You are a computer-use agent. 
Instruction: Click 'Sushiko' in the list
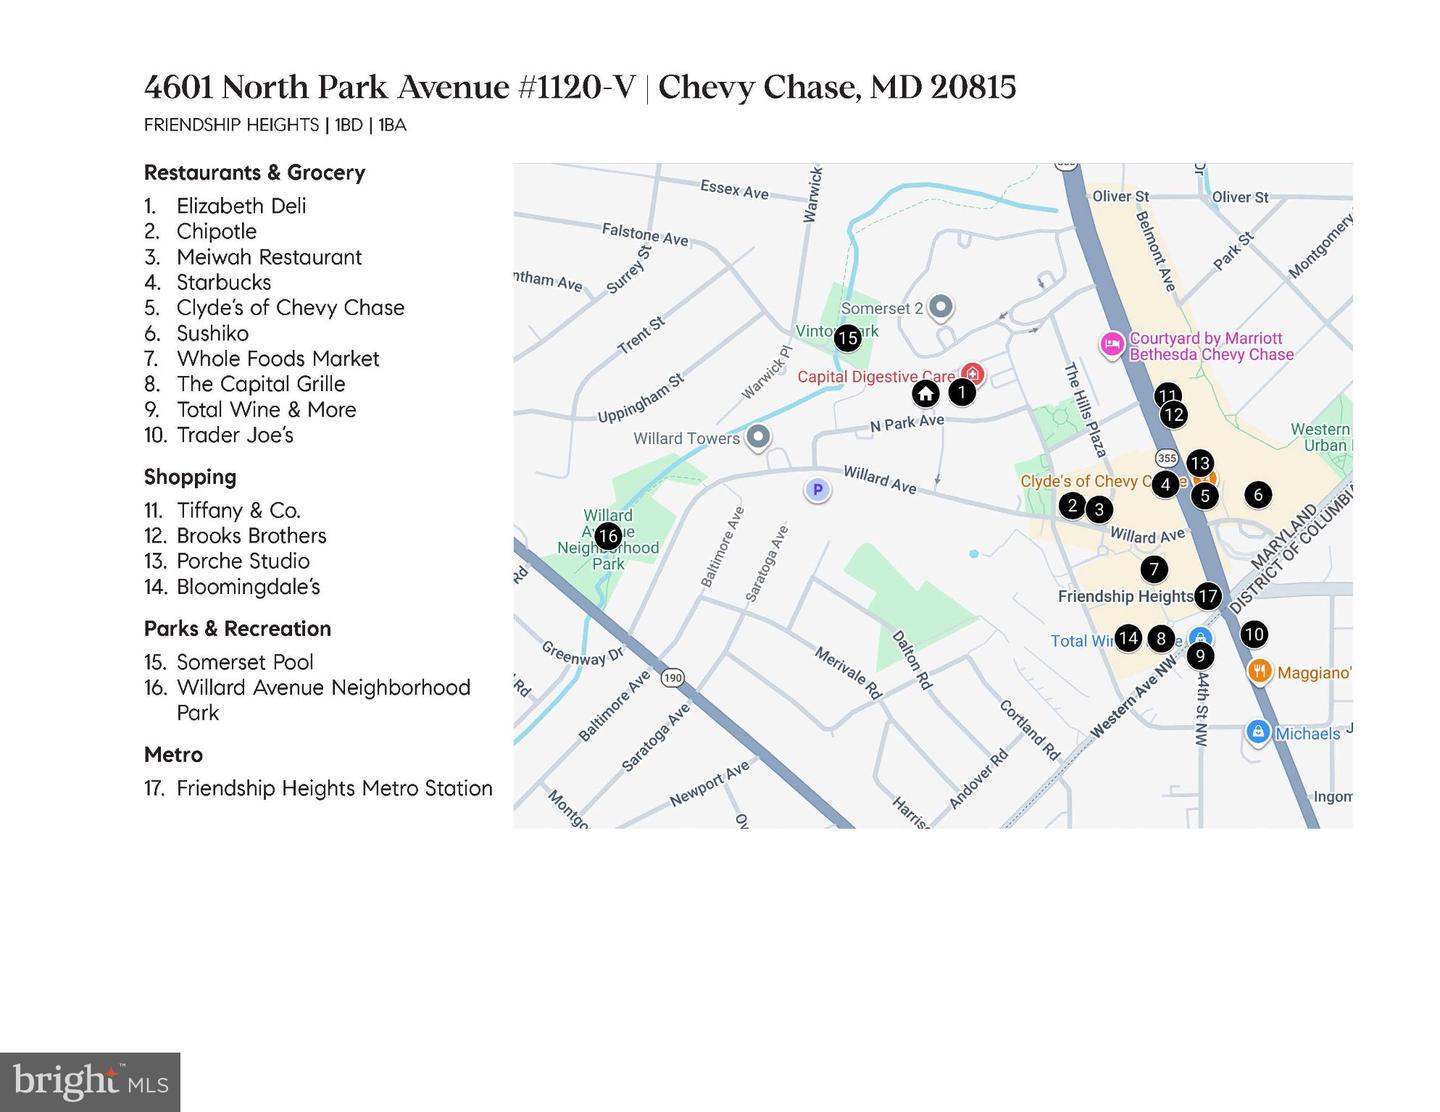(213, 333)
